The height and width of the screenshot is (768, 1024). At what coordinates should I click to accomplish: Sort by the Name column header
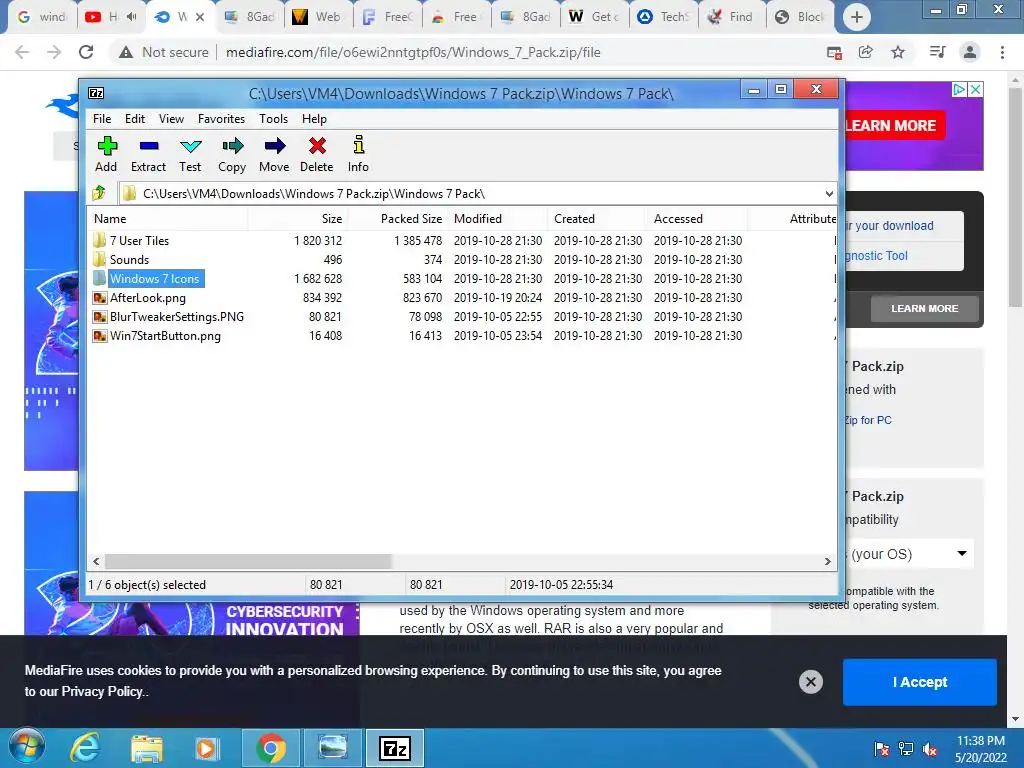(167, 219)
